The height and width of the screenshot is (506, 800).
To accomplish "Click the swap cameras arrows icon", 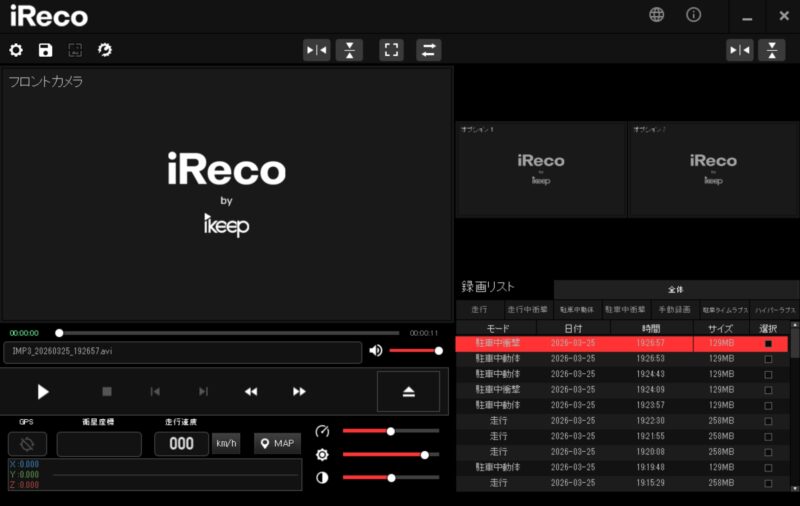I will [x=428, y=50].
